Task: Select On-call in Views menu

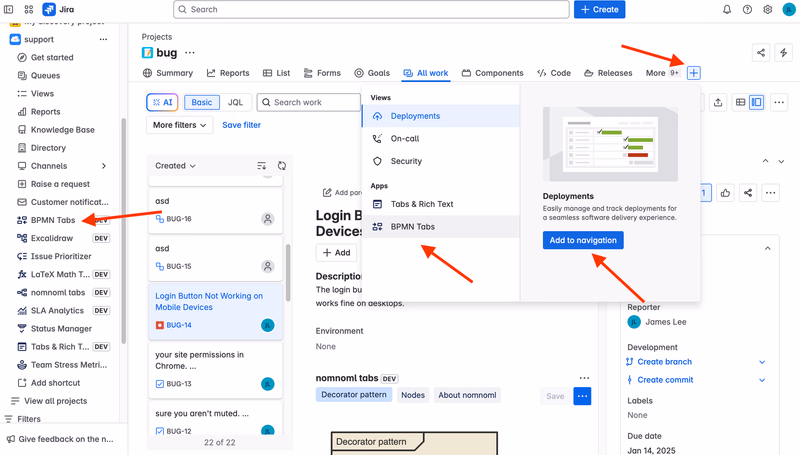Action: (x=441, y=138)
